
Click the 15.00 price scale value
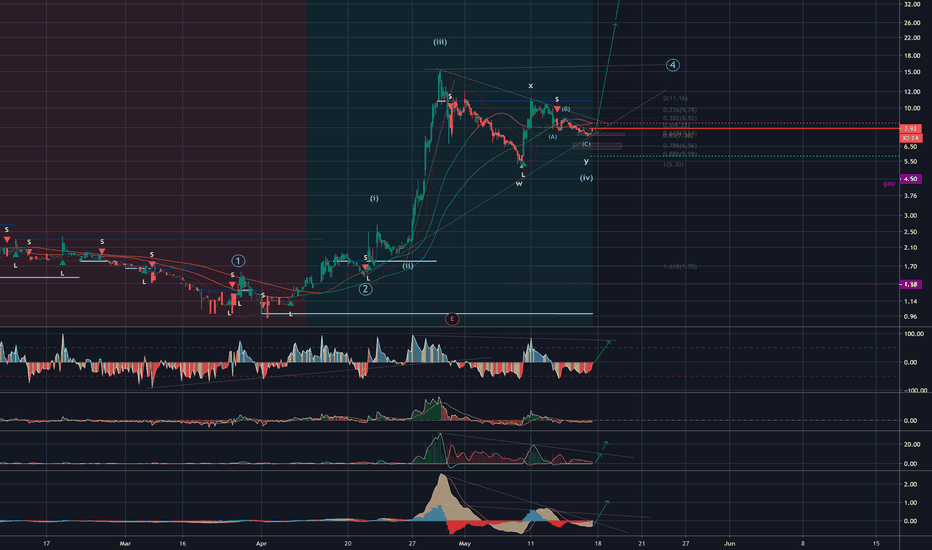click(x=912, y=73)
